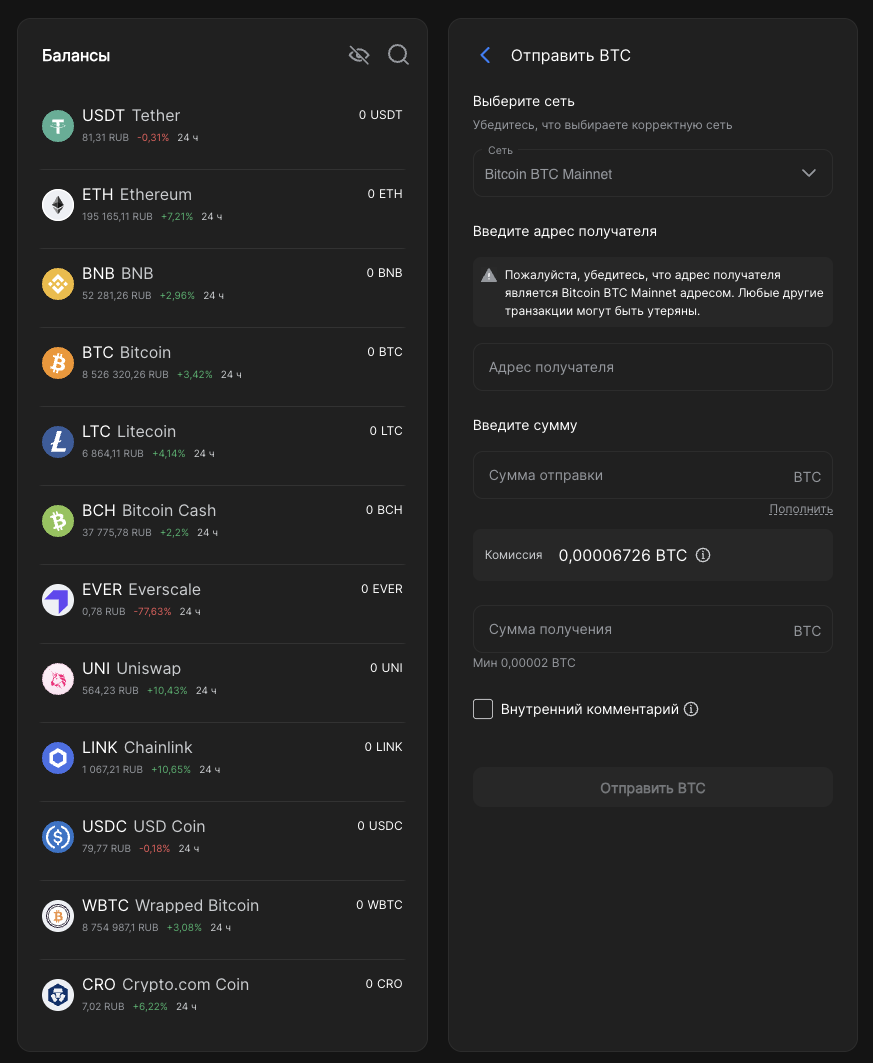Show the commission info tooltip icon
873x1063 pixels.
coord(703,555)
